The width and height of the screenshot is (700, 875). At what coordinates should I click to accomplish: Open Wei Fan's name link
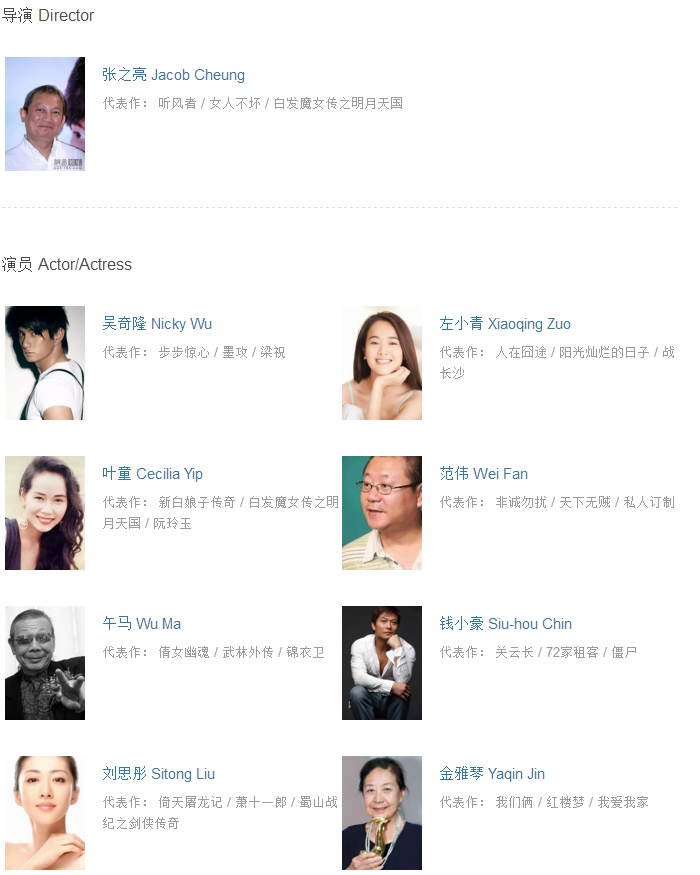click(x=483, y=474)
